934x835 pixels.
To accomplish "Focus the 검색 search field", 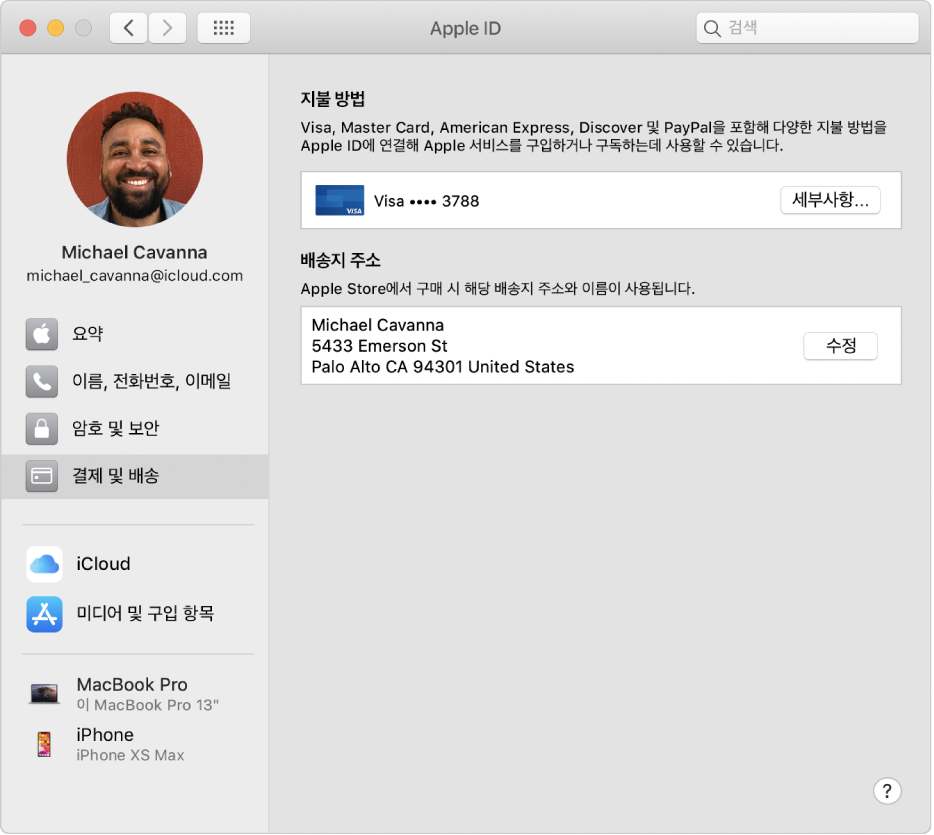I will coord(807,28).
